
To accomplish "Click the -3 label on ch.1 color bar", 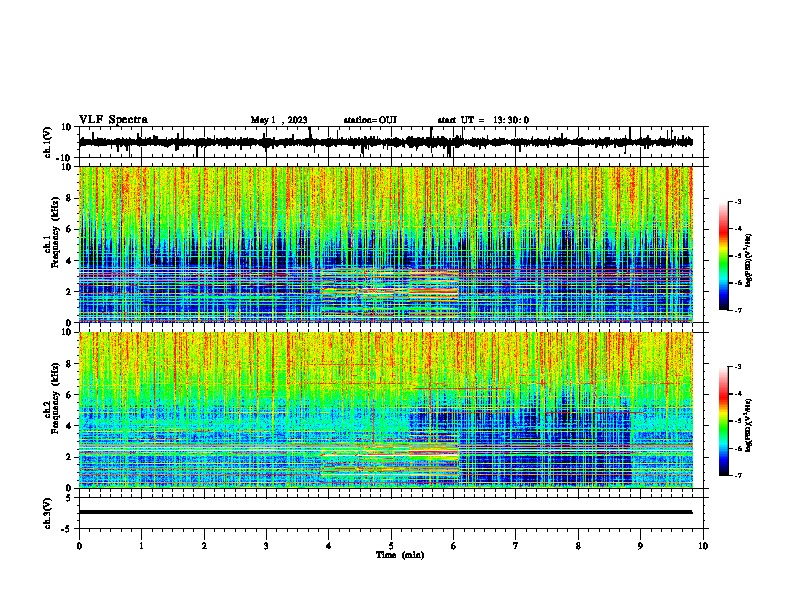I will point(737,201).
